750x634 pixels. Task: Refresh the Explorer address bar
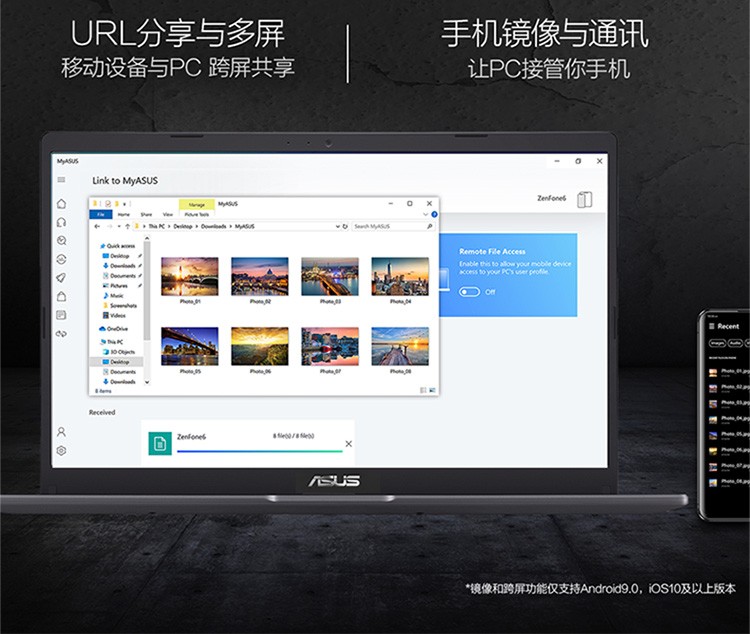[345, 226]
